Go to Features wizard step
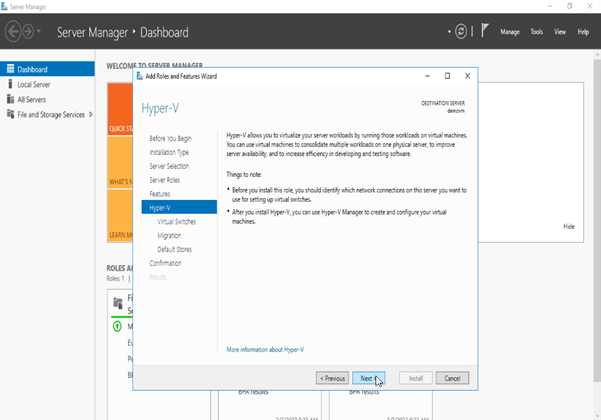This screenshot has width=601, height=420. coord(159,194)
